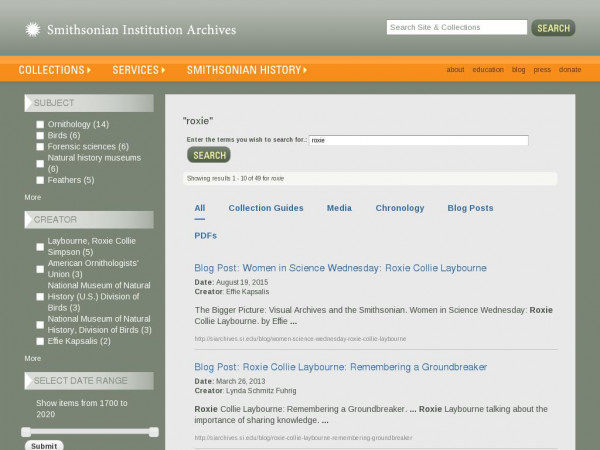Click the Smithsonian sunburst logo icon

(33, 29)
